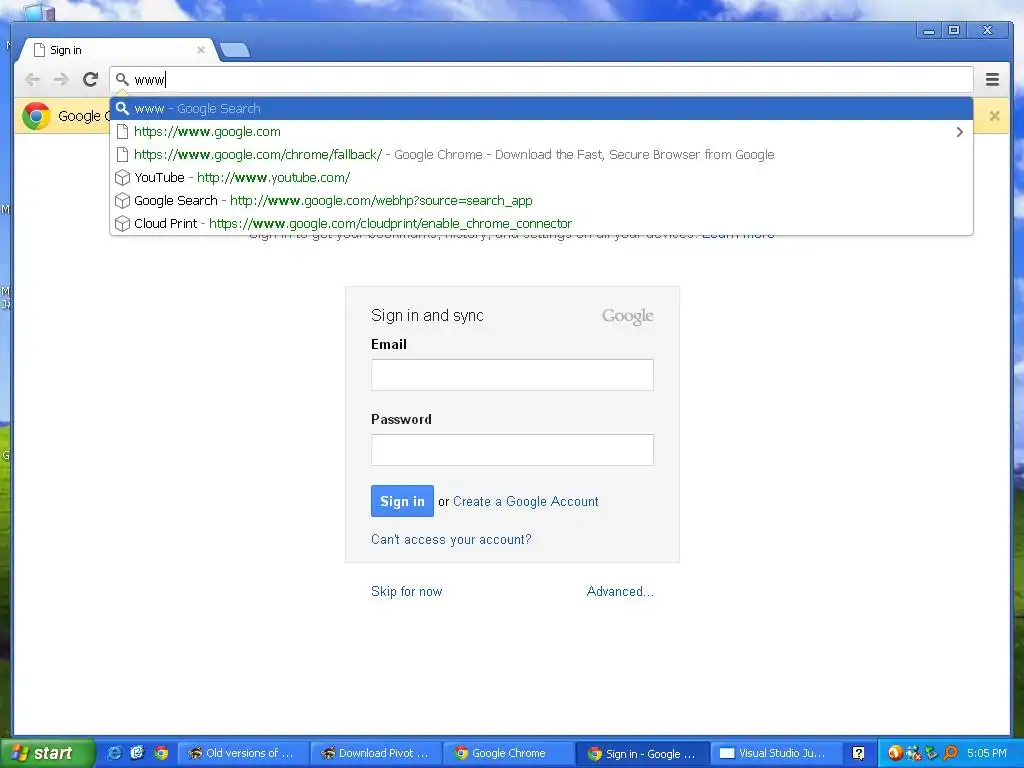Choose https://www.google.com suggestion
Viewport: 1024px width, 768px height.
[541, 131]
